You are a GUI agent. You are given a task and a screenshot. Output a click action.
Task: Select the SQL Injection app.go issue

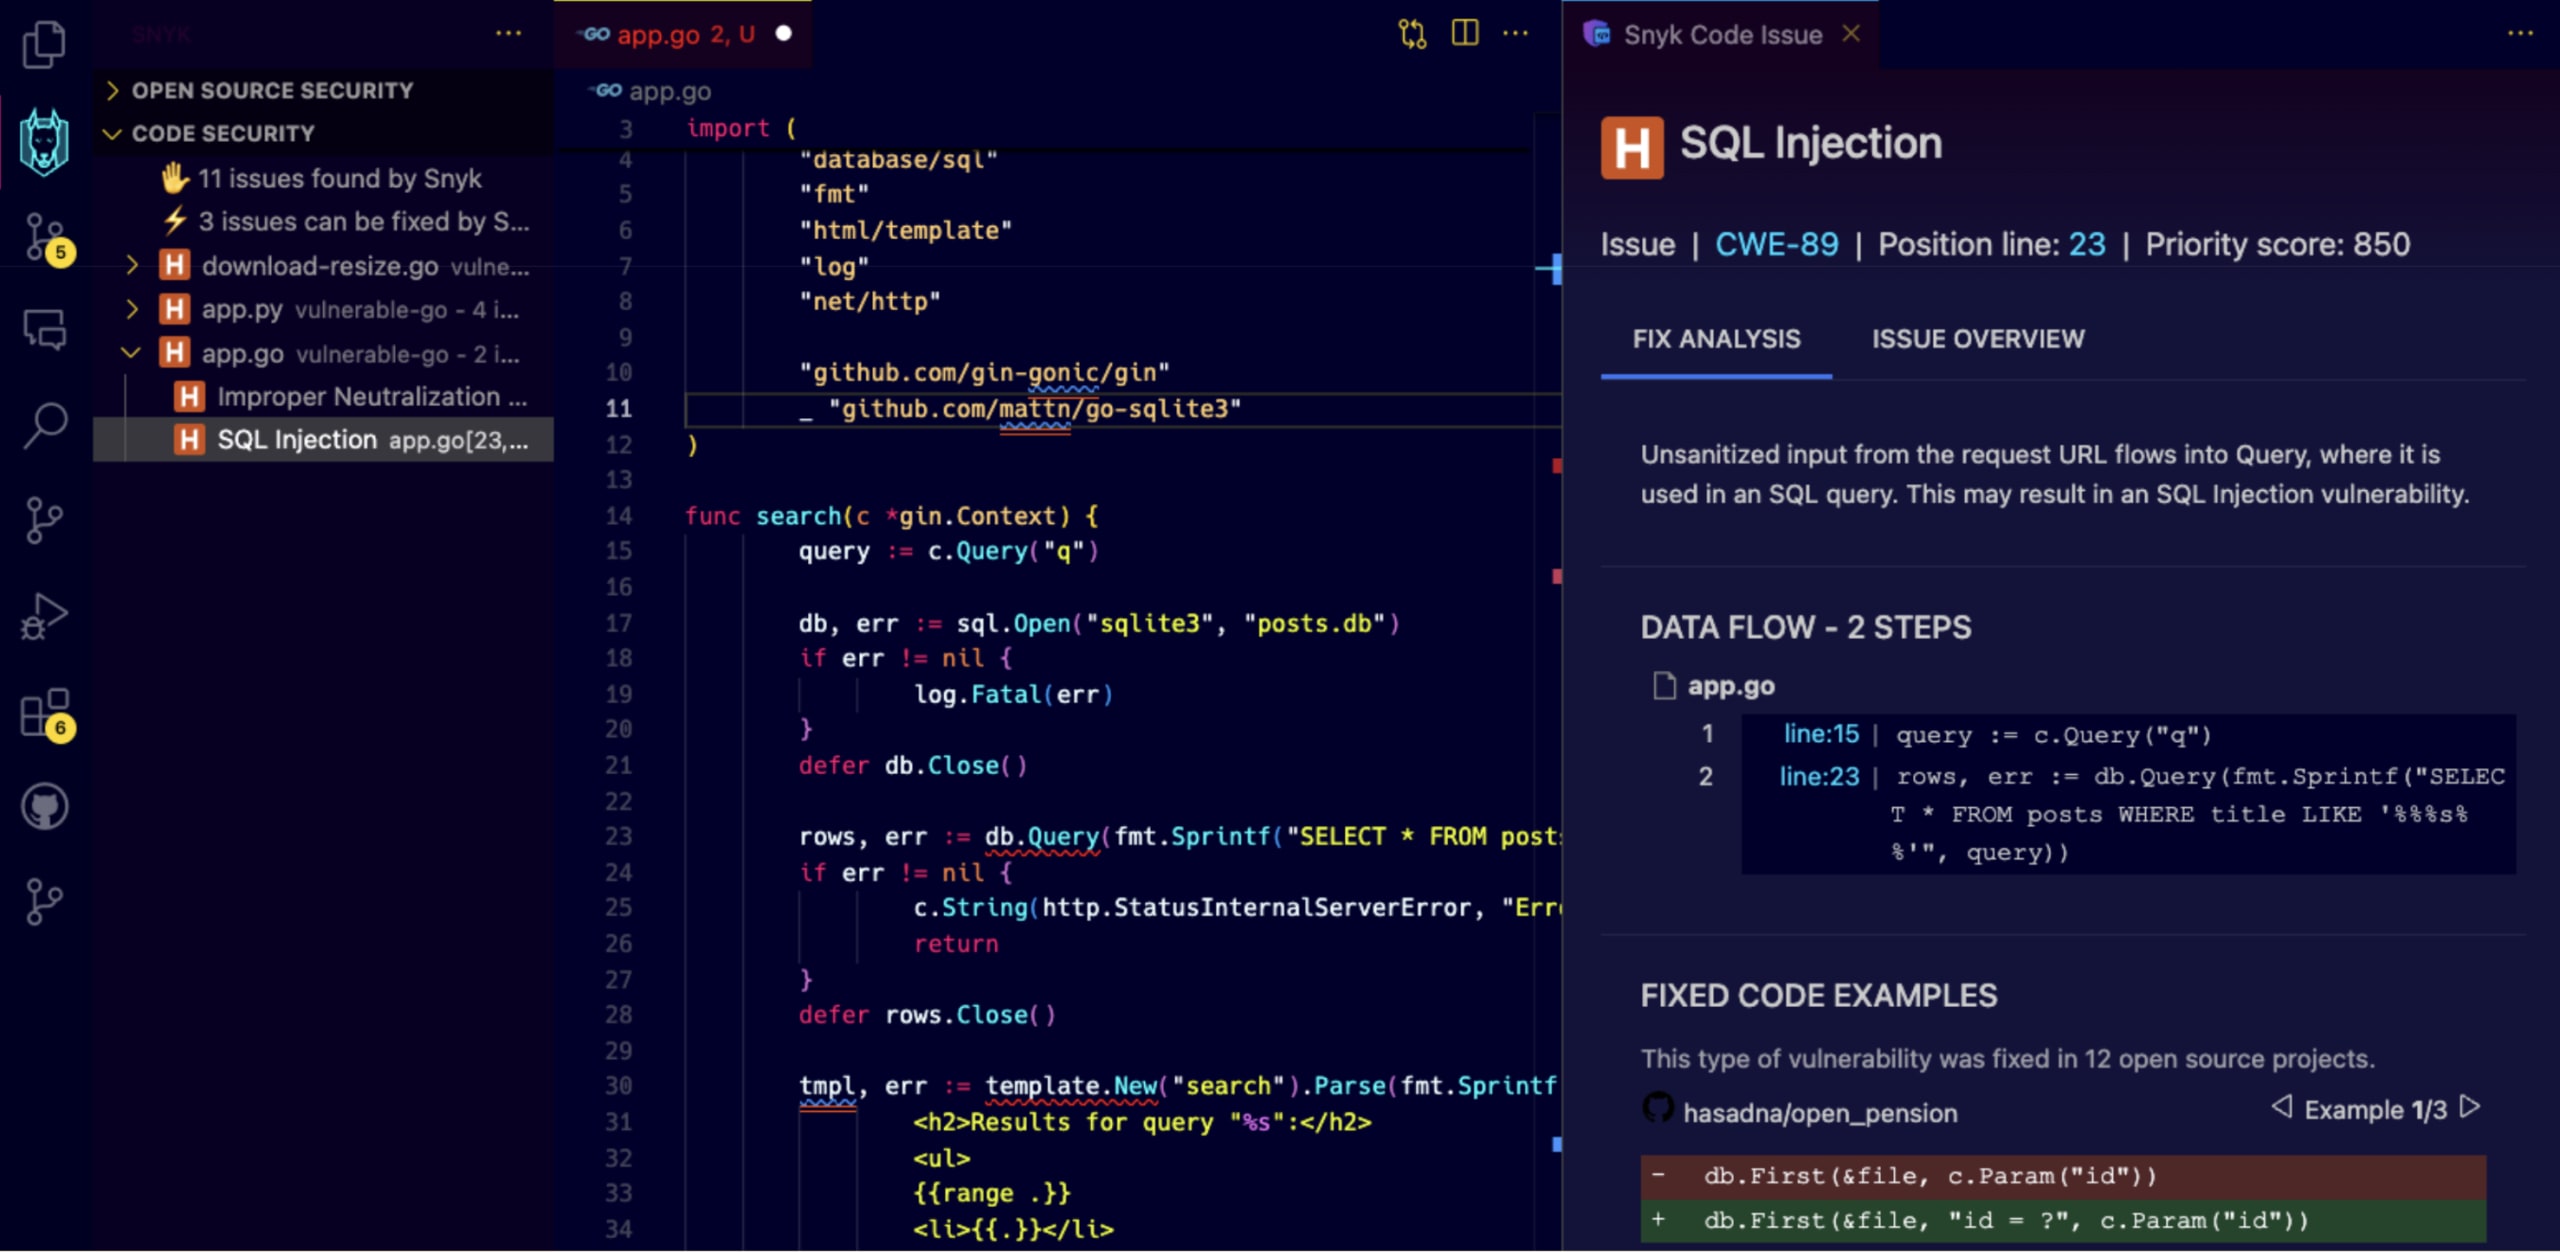coord(323,440)
